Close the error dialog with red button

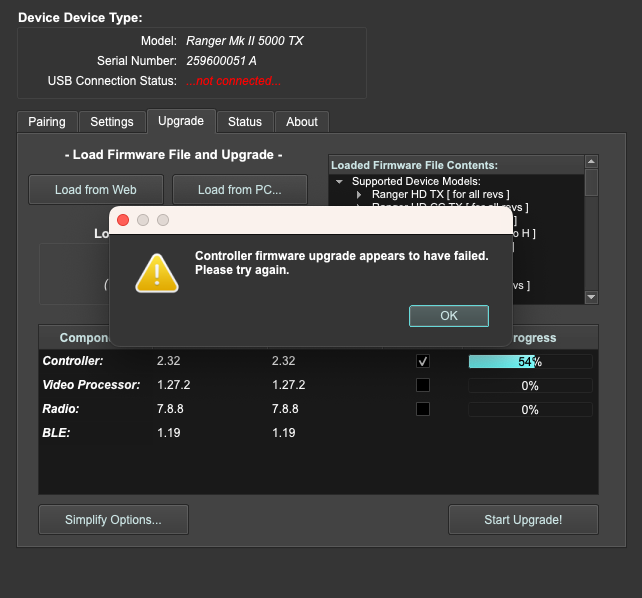(x=123, y=219)
